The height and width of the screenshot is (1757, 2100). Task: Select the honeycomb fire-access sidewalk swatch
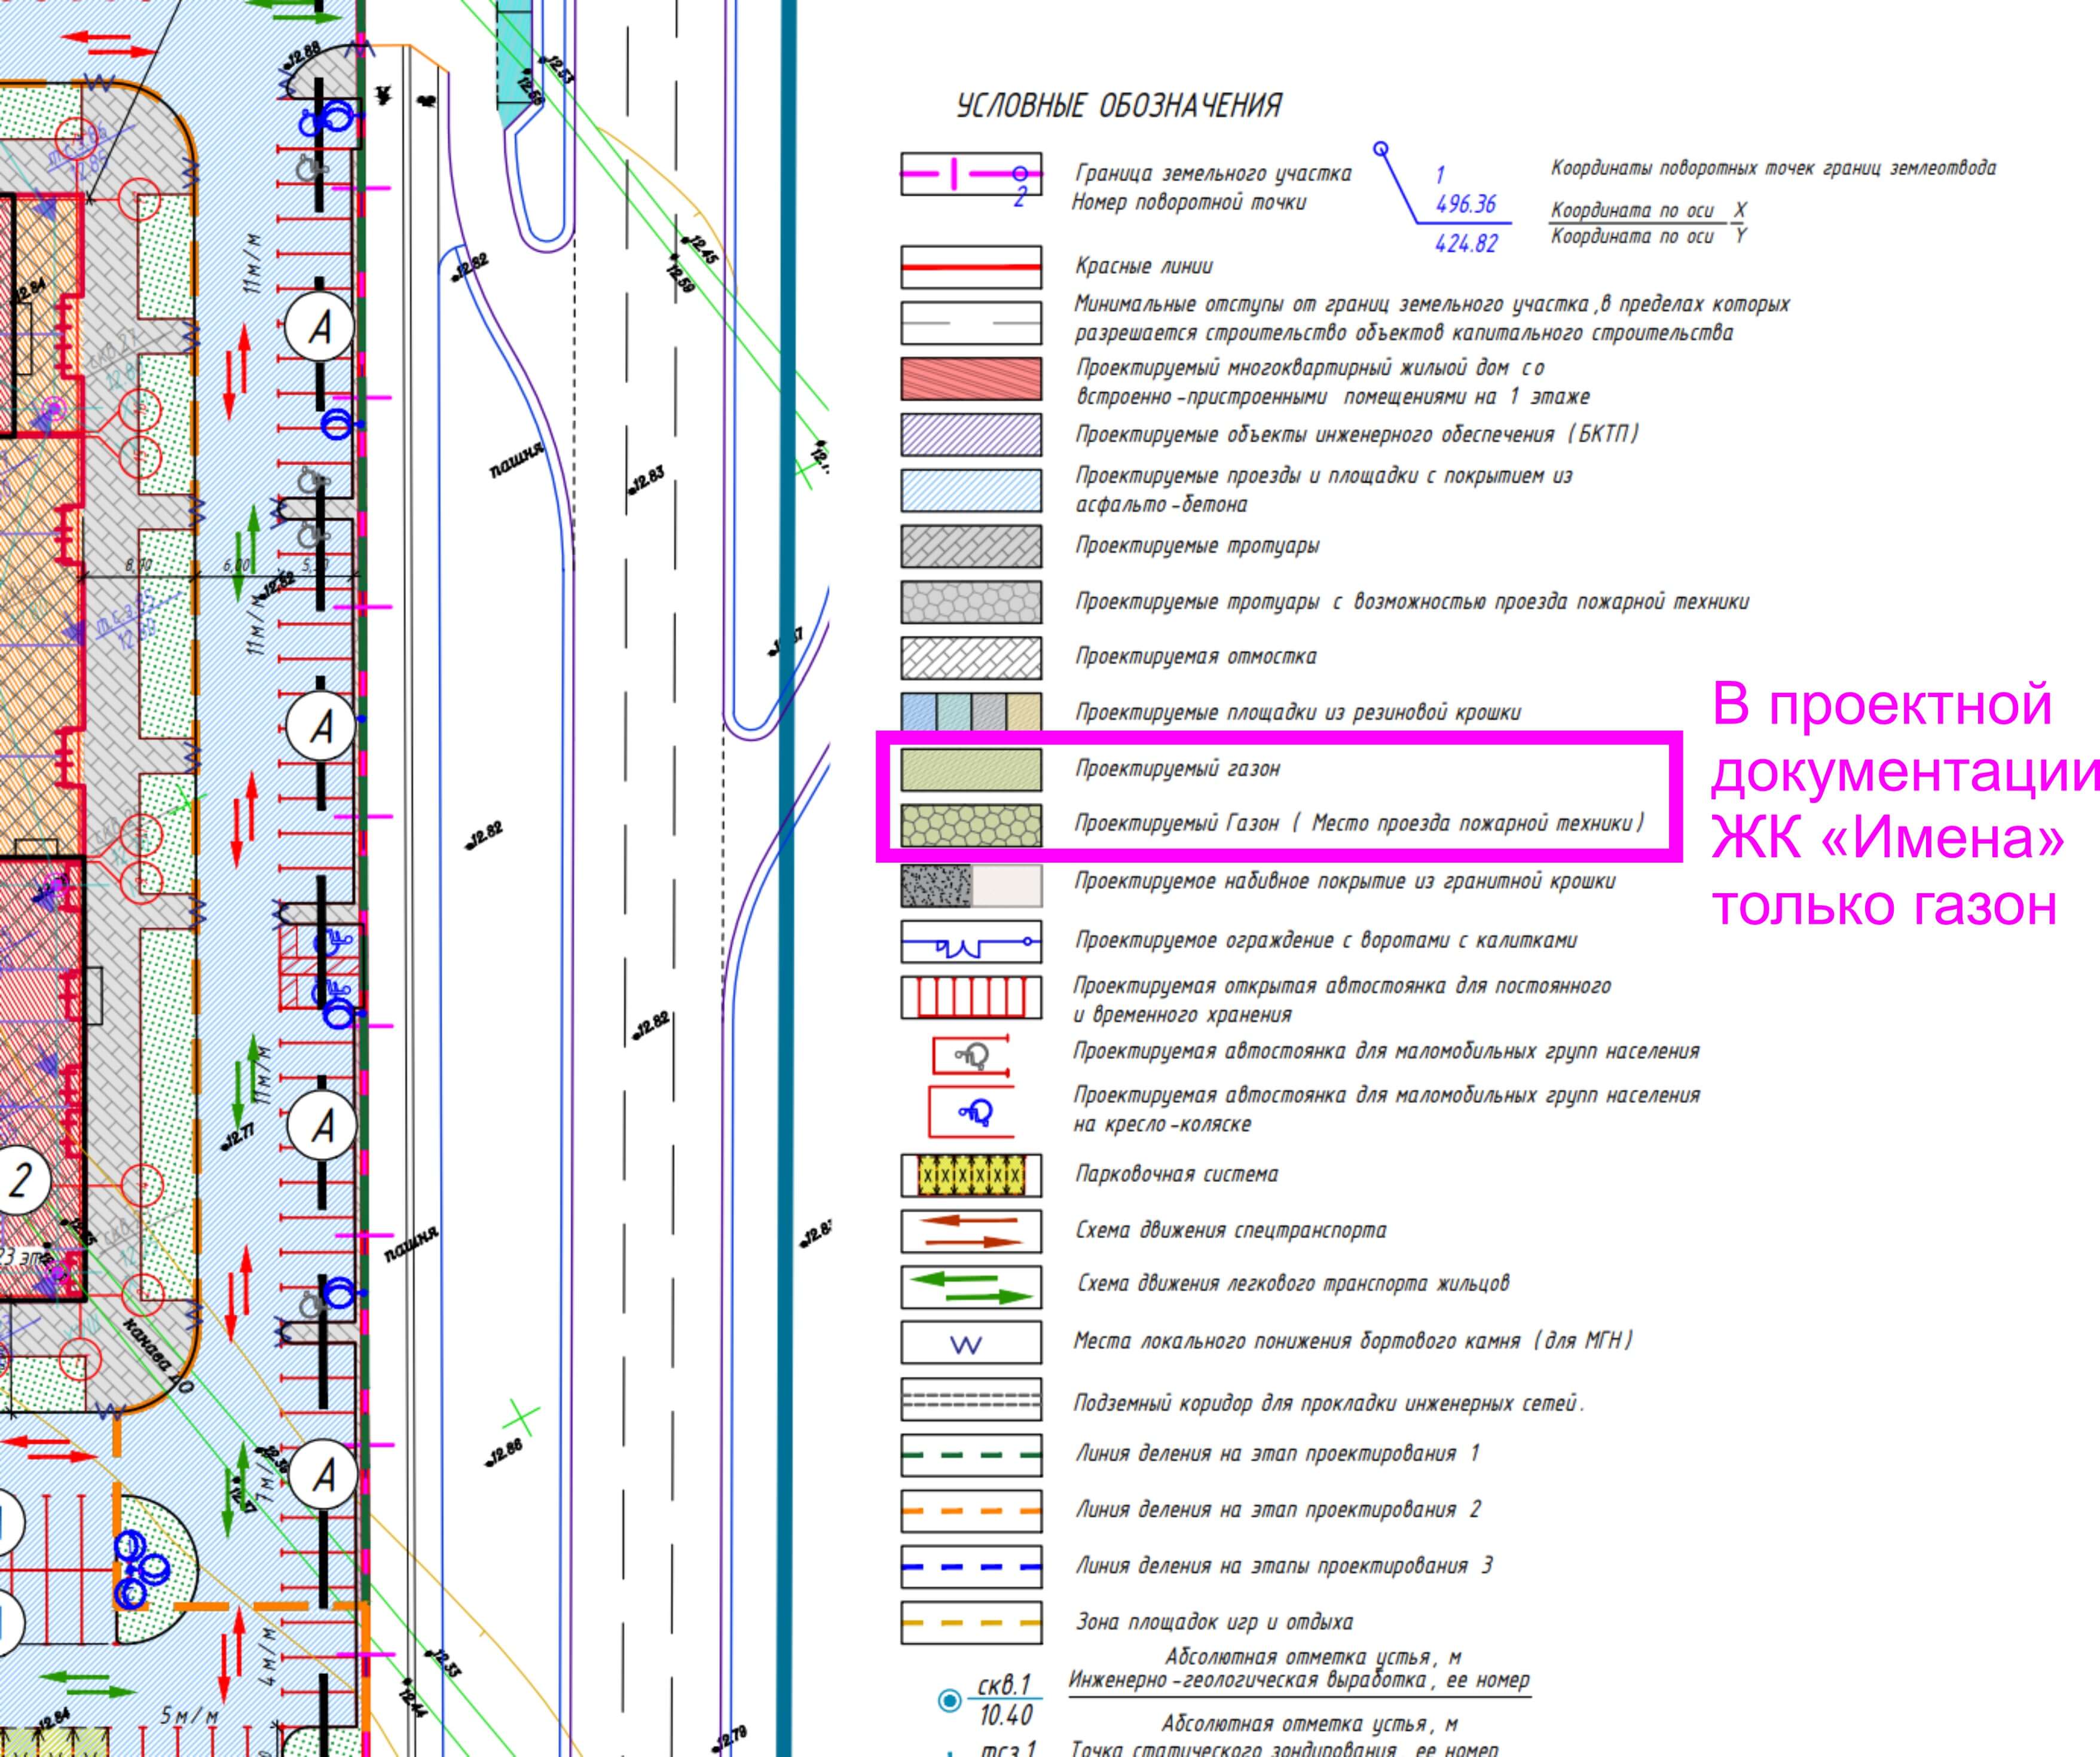[971, 603]
